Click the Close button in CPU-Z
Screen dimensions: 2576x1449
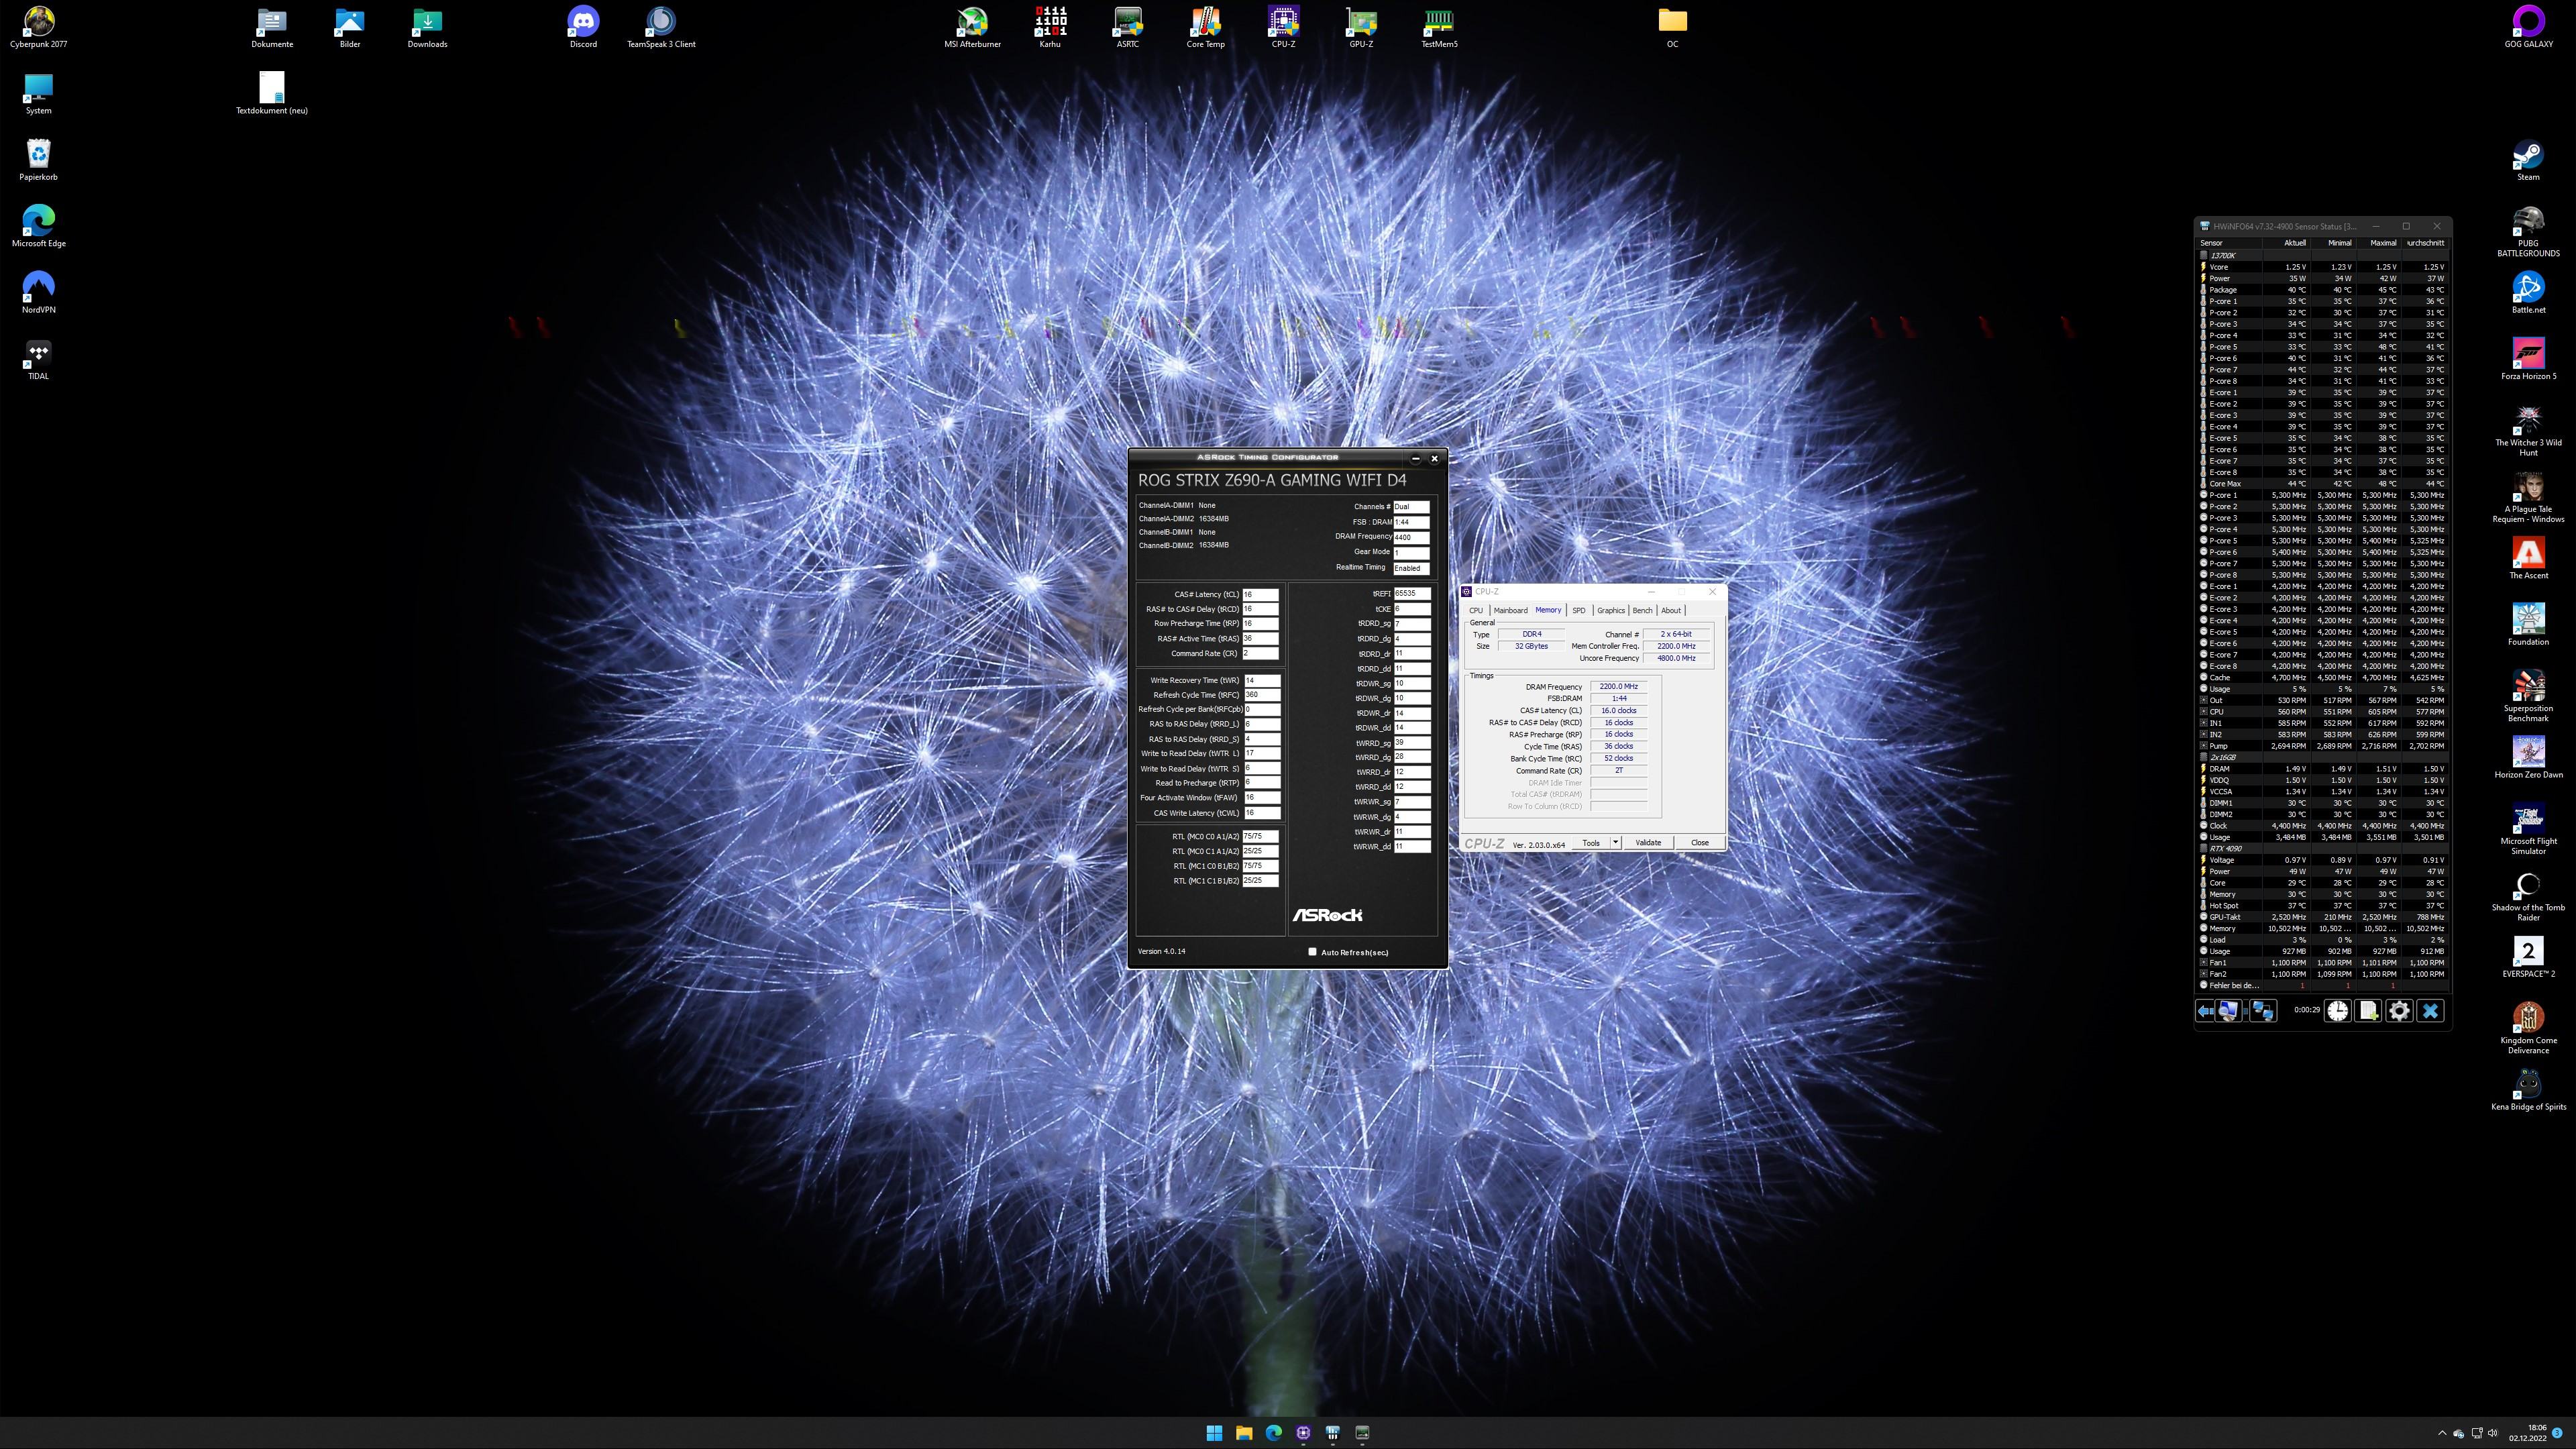(x=1699, y=842)
